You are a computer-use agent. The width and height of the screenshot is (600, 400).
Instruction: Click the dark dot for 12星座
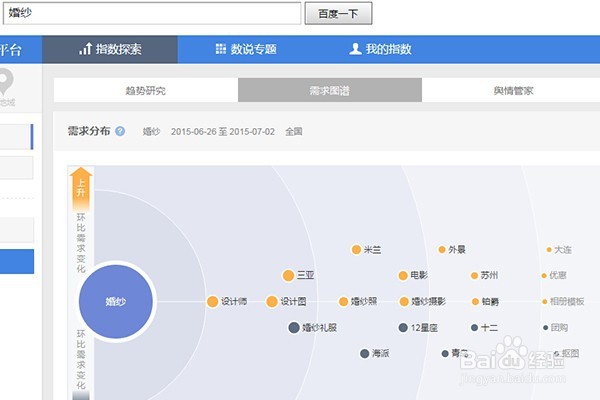click(x=403, y=328)
